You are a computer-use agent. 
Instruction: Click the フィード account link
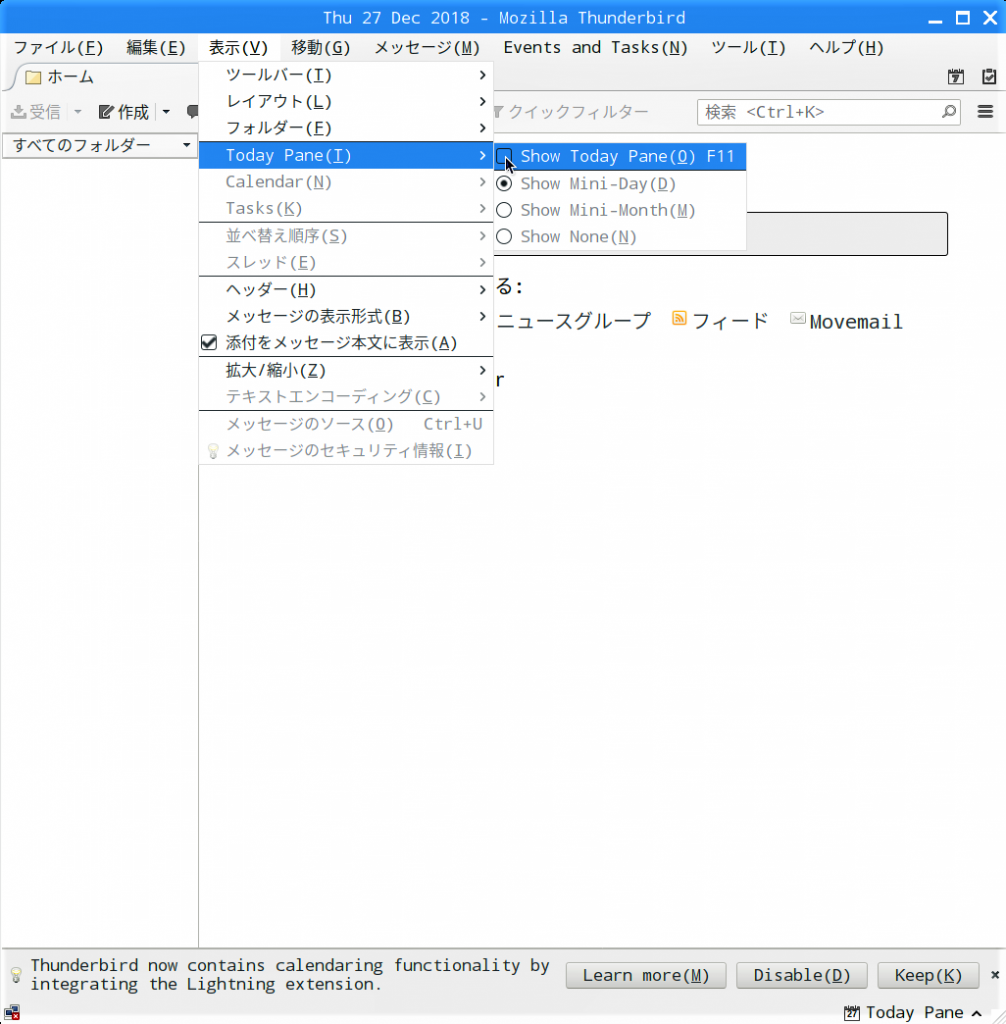click(730, 321)
